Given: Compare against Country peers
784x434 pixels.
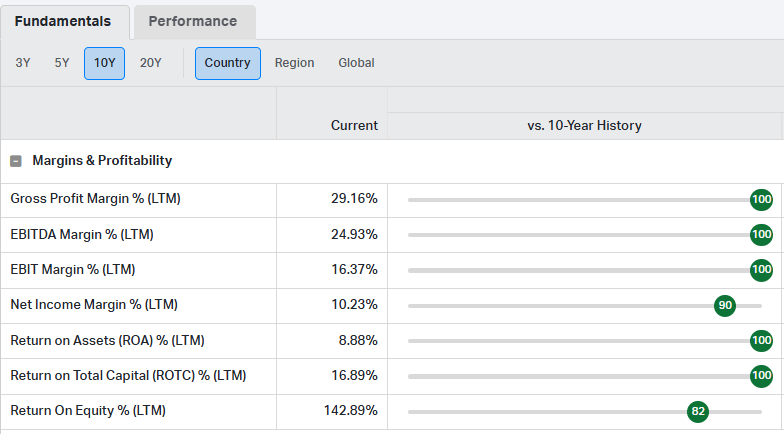Looking at the screenshot, I should point(227,63).
